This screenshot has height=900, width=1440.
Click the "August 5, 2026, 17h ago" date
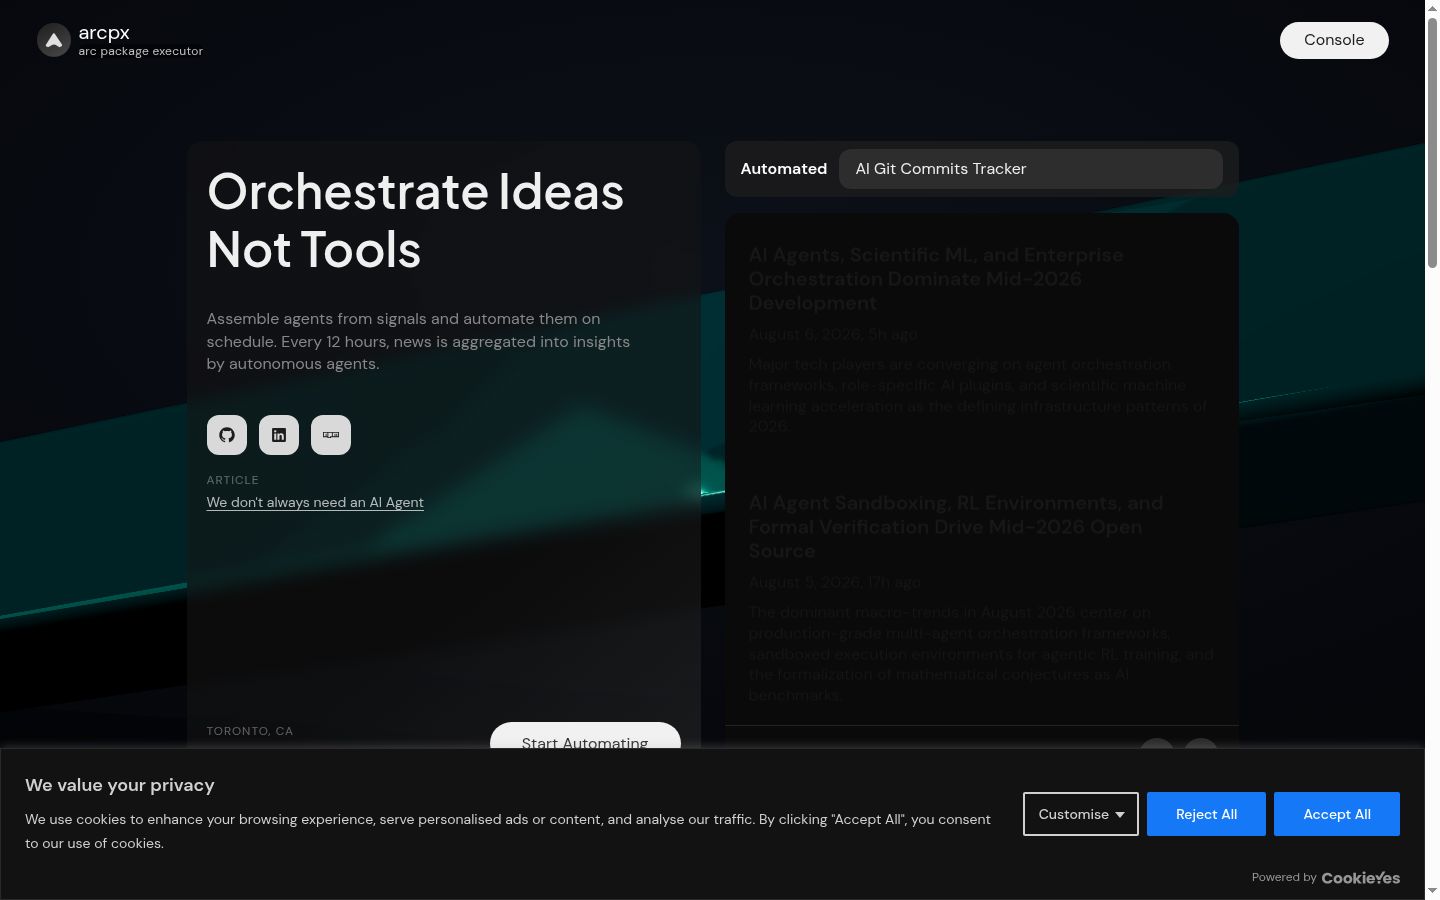(x=835, y=582)
